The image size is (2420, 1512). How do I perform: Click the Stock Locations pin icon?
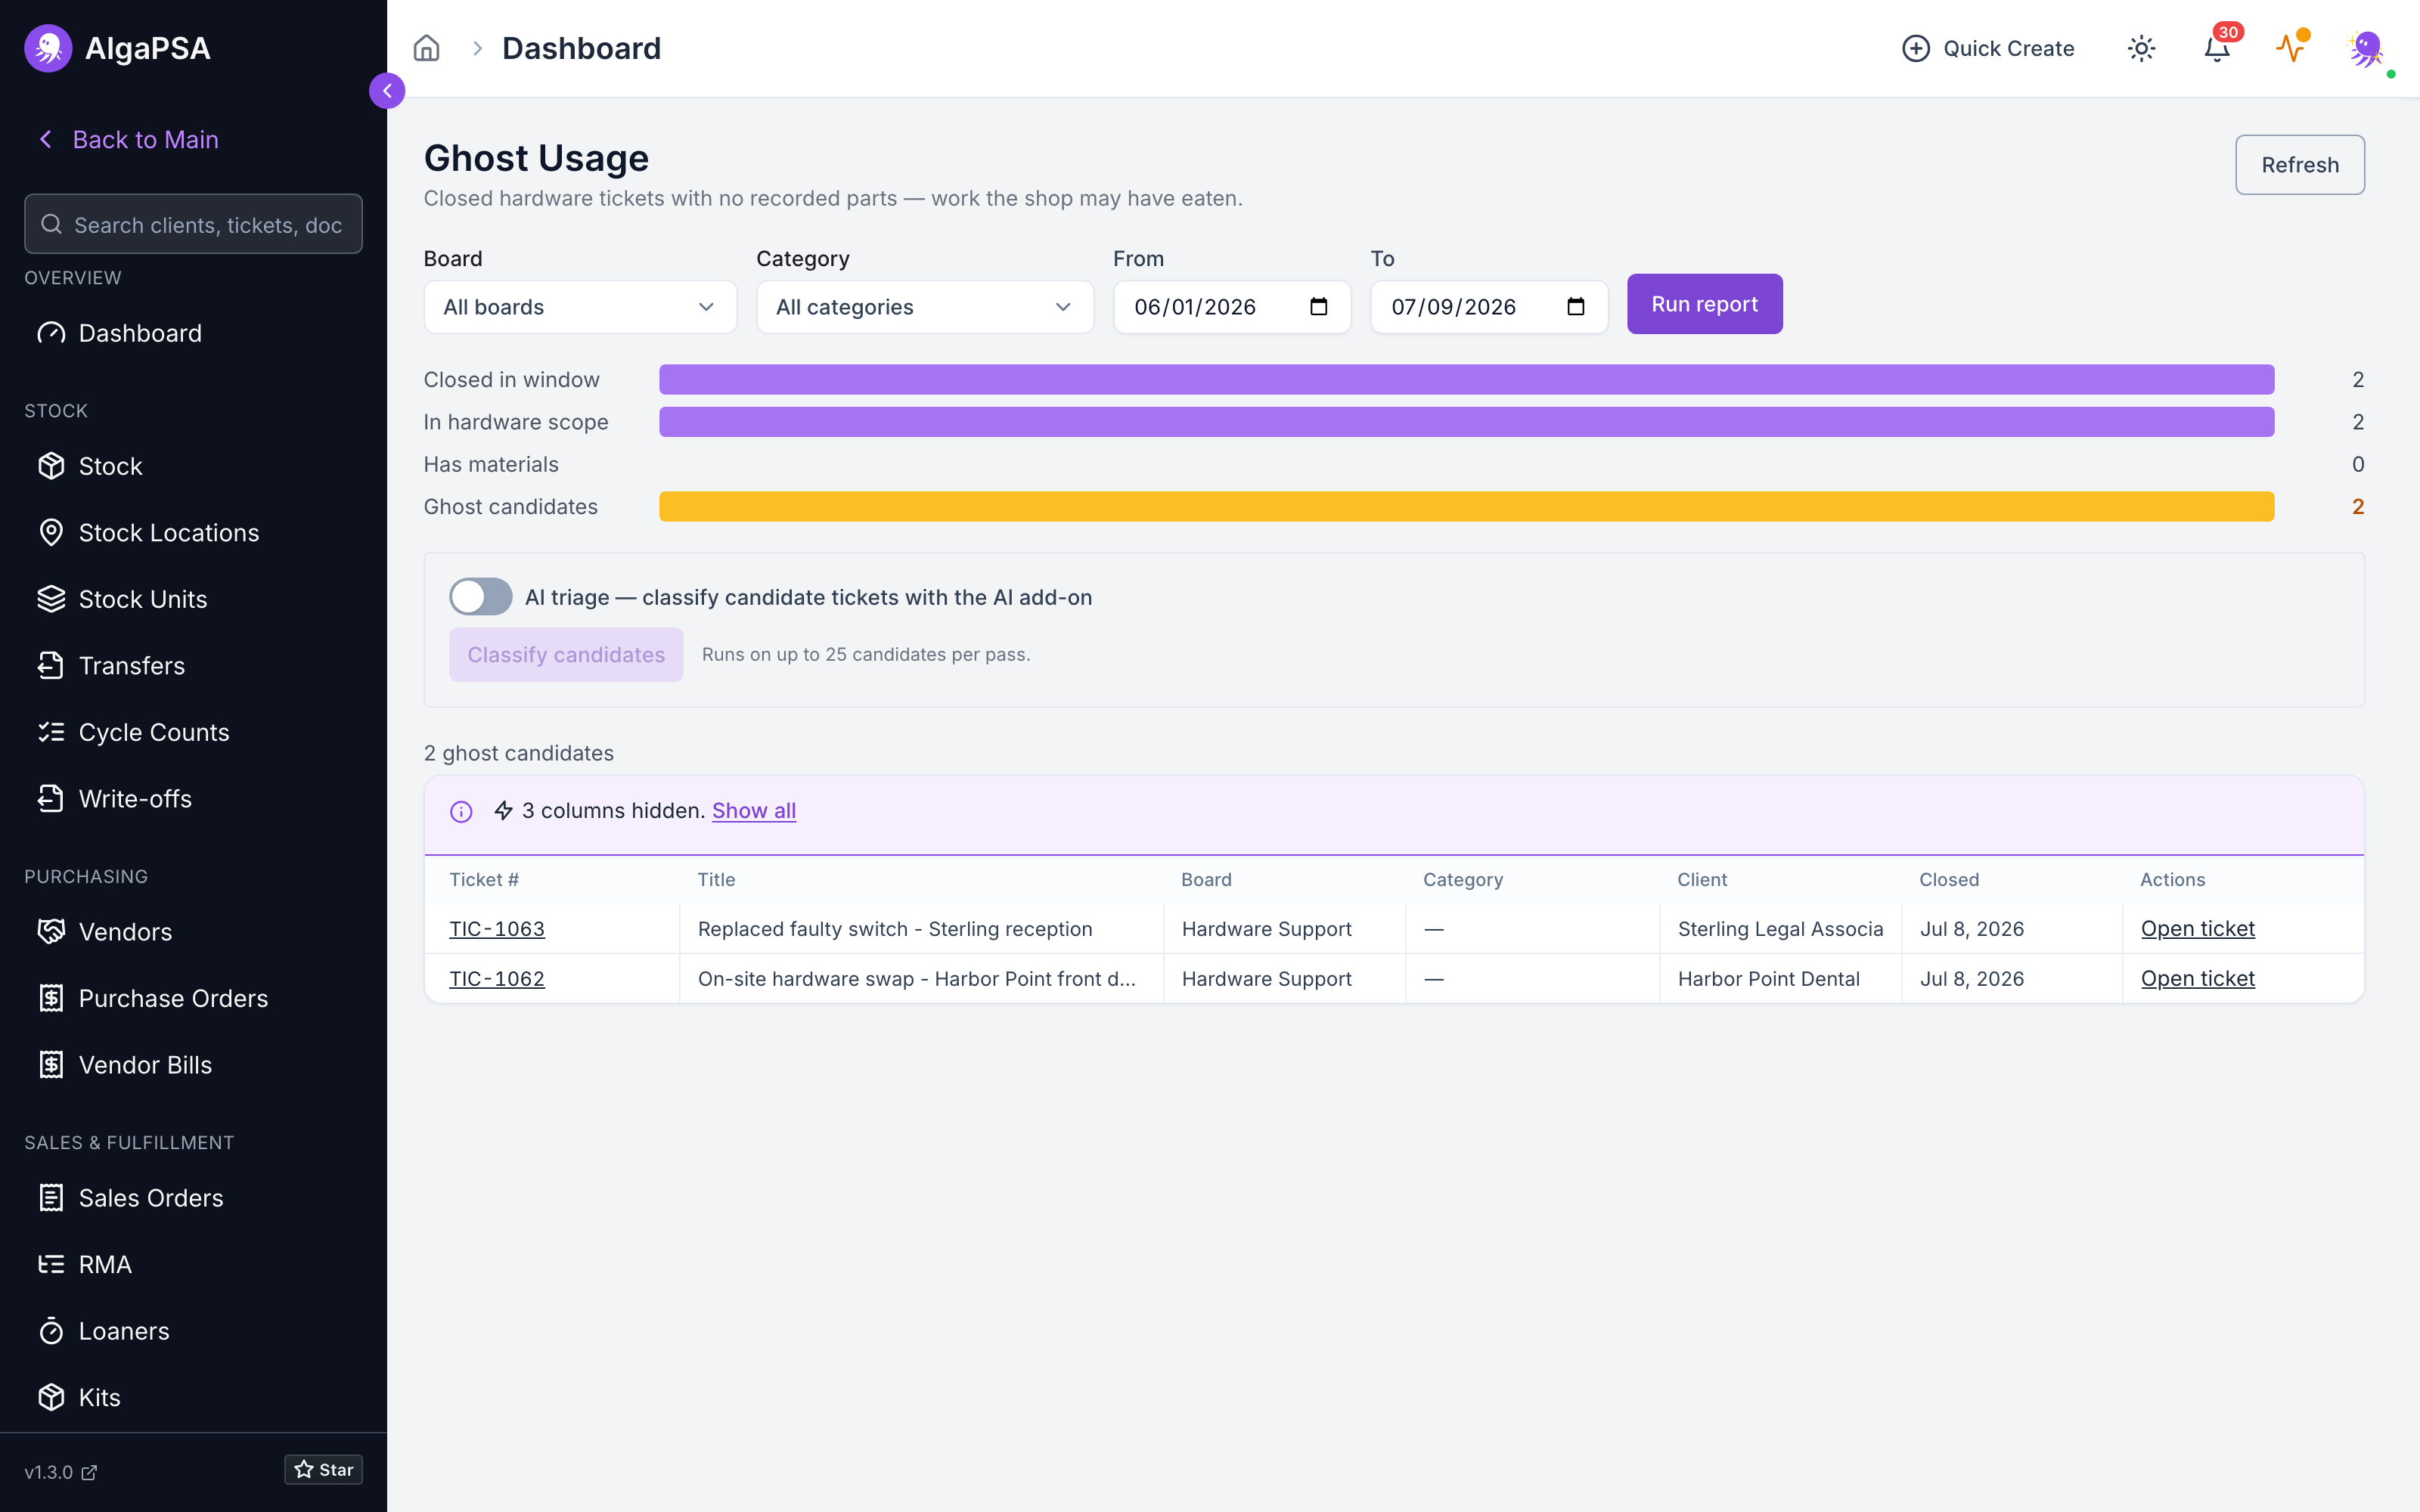(51, 533)
